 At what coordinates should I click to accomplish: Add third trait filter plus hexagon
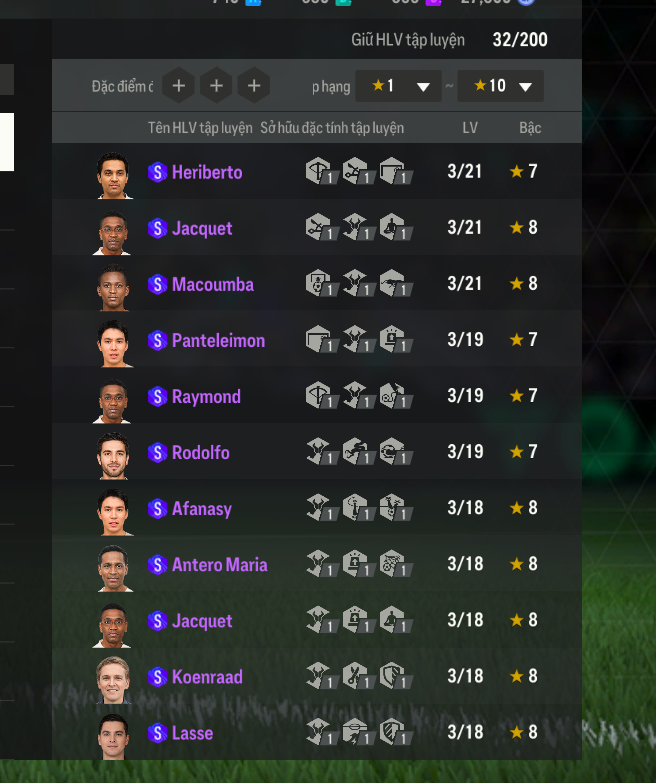[254, 85]
